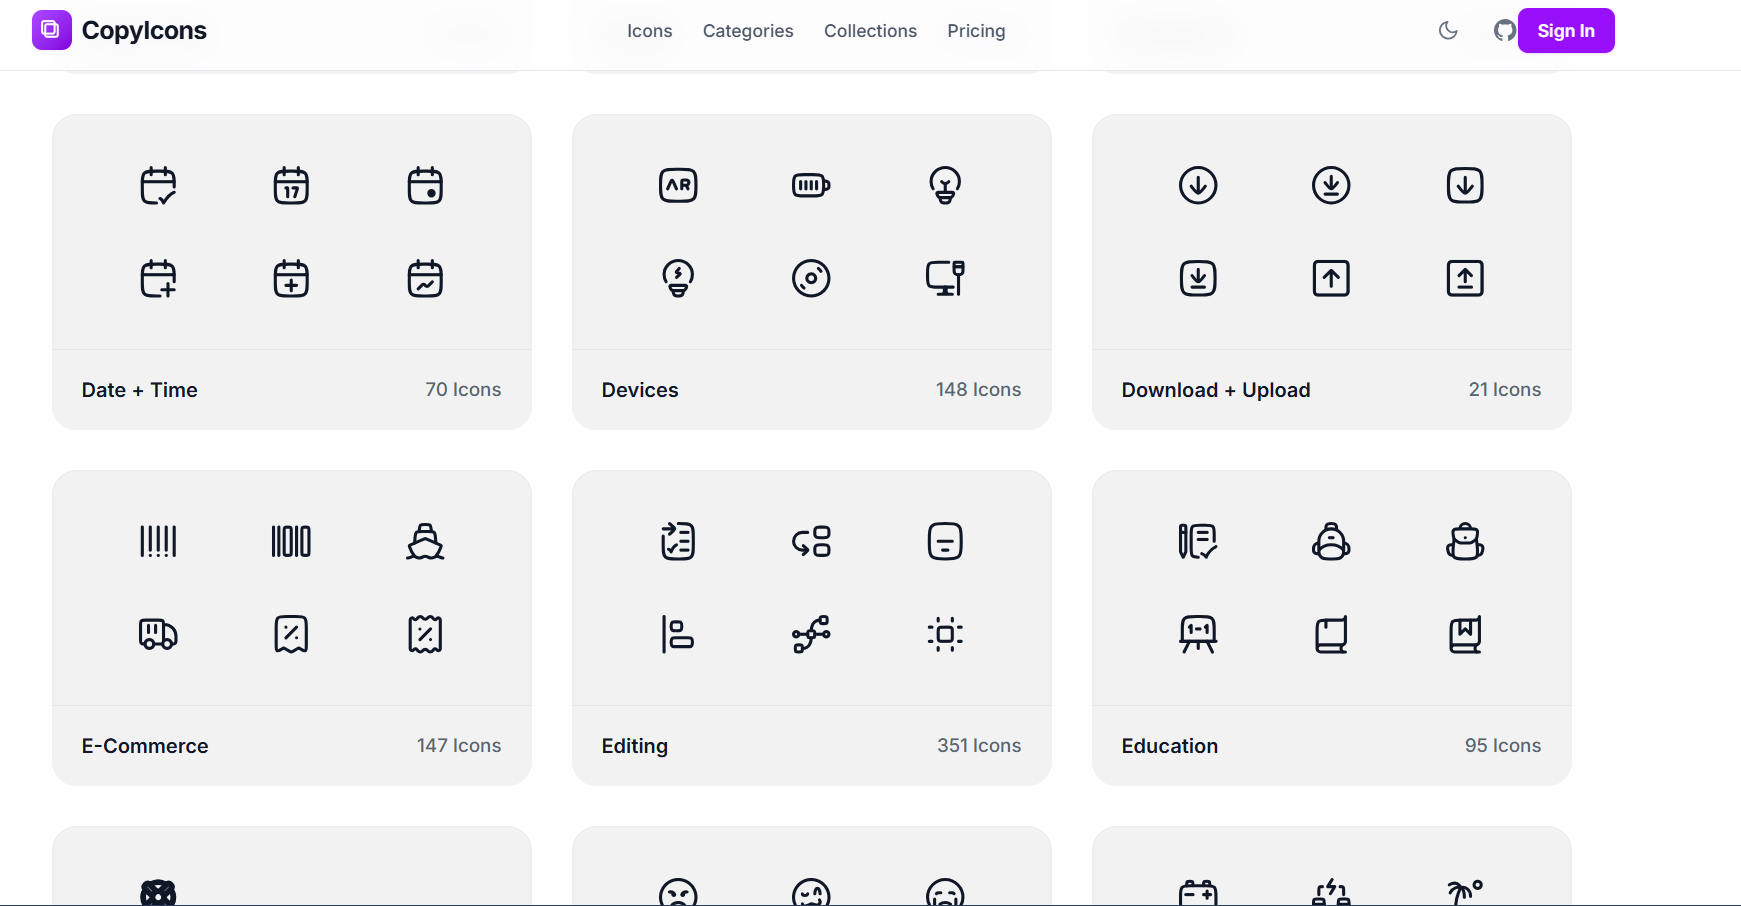Select the cargo ship icon
Screen dimensions: 1741x906
pos(425,541)
